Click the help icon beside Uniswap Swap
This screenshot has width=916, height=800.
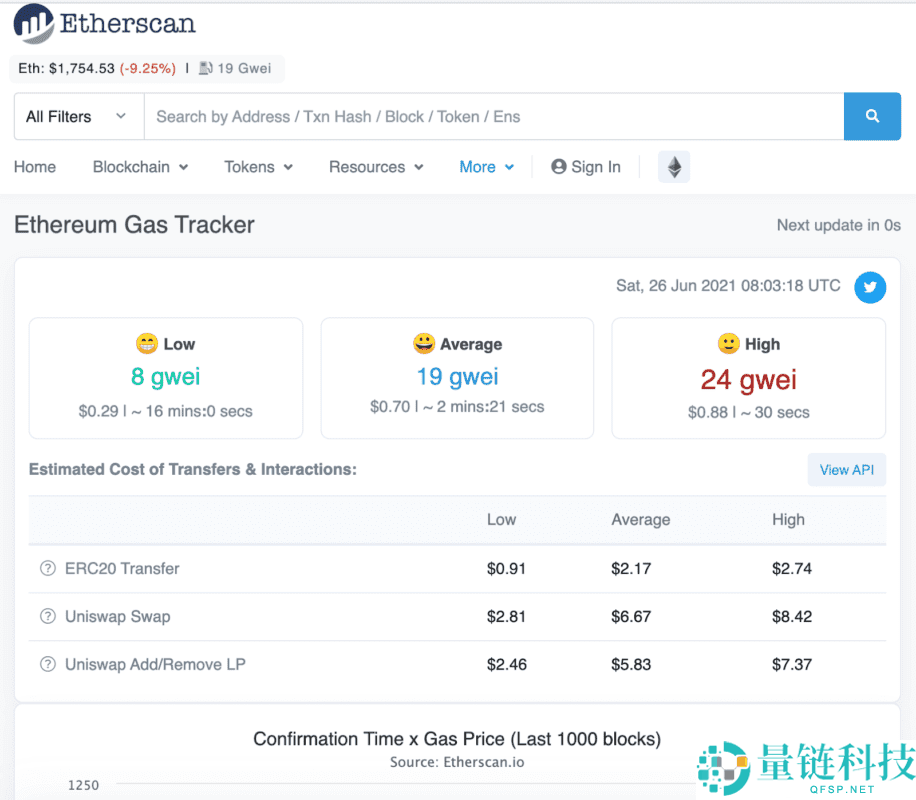[47, 617]
